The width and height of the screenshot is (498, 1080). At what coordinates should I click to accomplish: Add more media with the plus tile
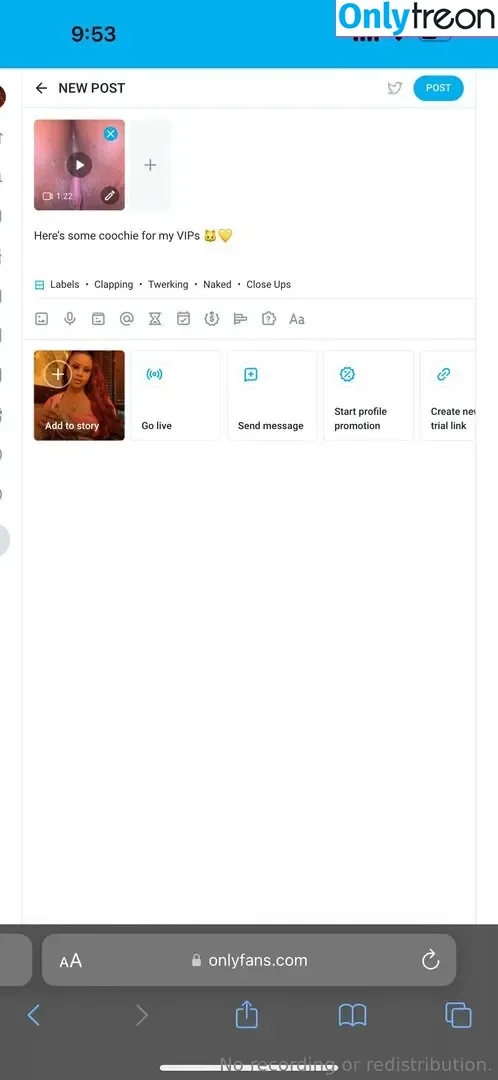point(150,165)
